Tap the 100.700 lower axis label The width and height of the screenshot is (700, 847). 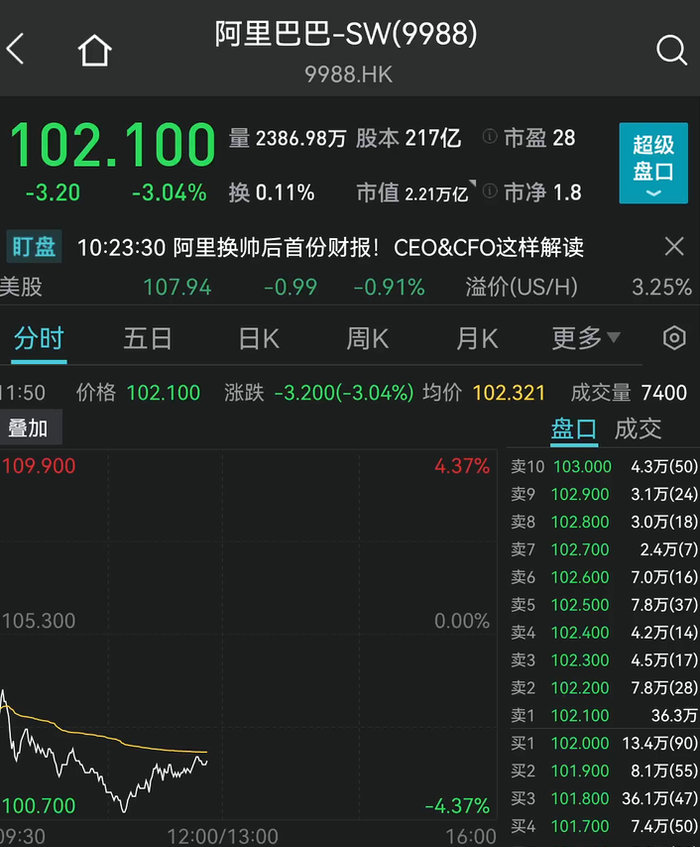pyautogui.click(x=39, y=806)
